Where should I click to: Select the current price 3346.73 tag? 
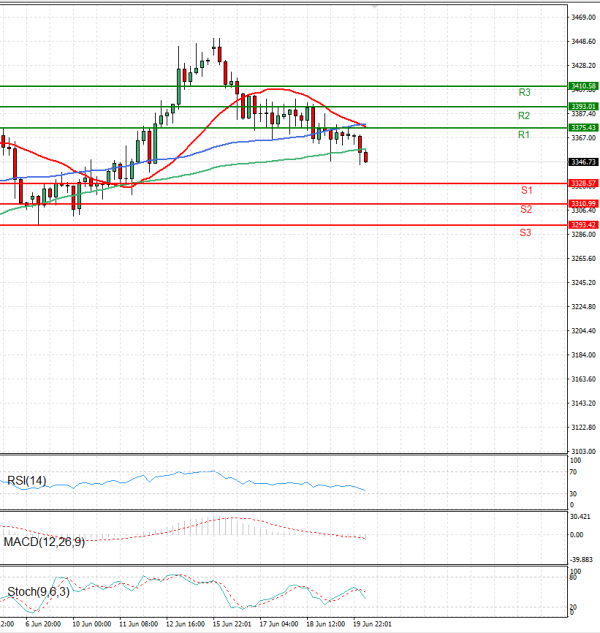(583, 162)
